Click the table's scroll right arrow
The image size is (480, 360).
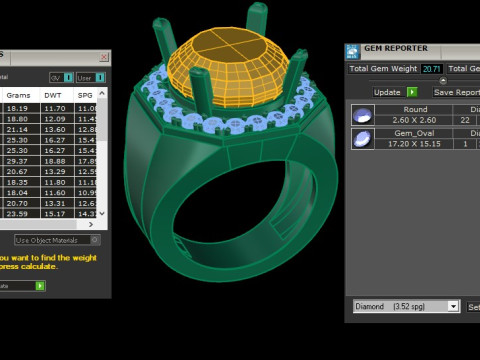click(91, 225)
